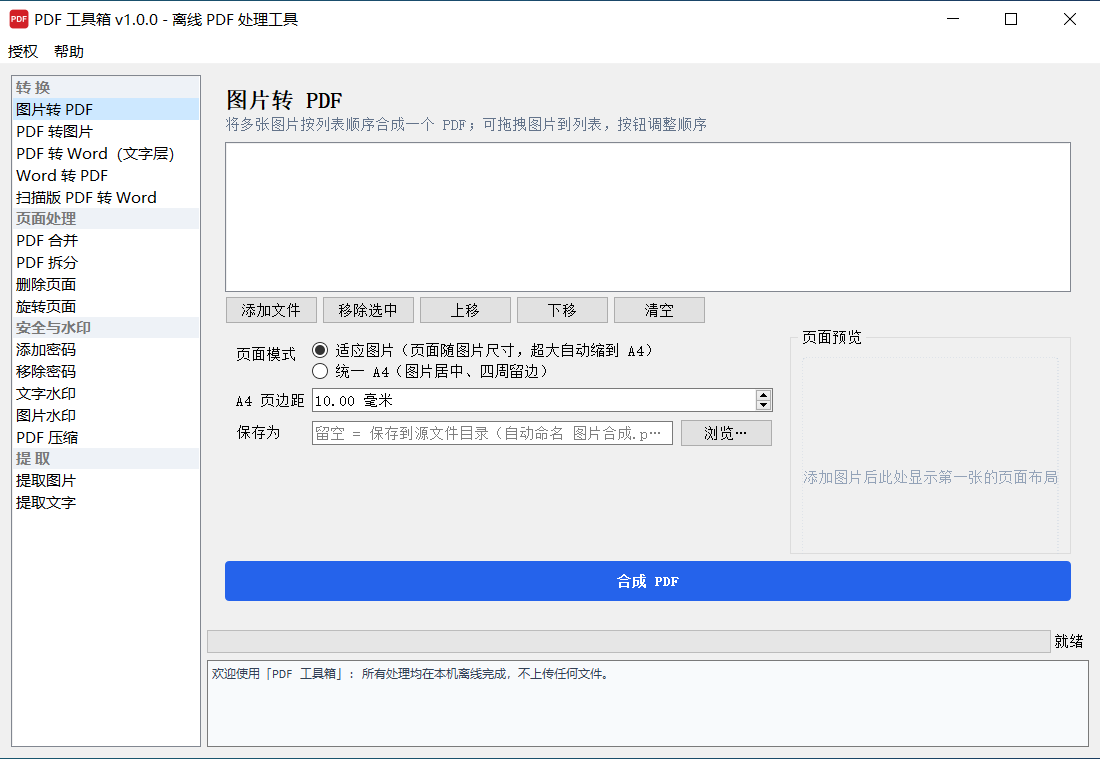Select the 统一 A4 page mode radio
This screenshot has height=759, width=1100.
320,371
